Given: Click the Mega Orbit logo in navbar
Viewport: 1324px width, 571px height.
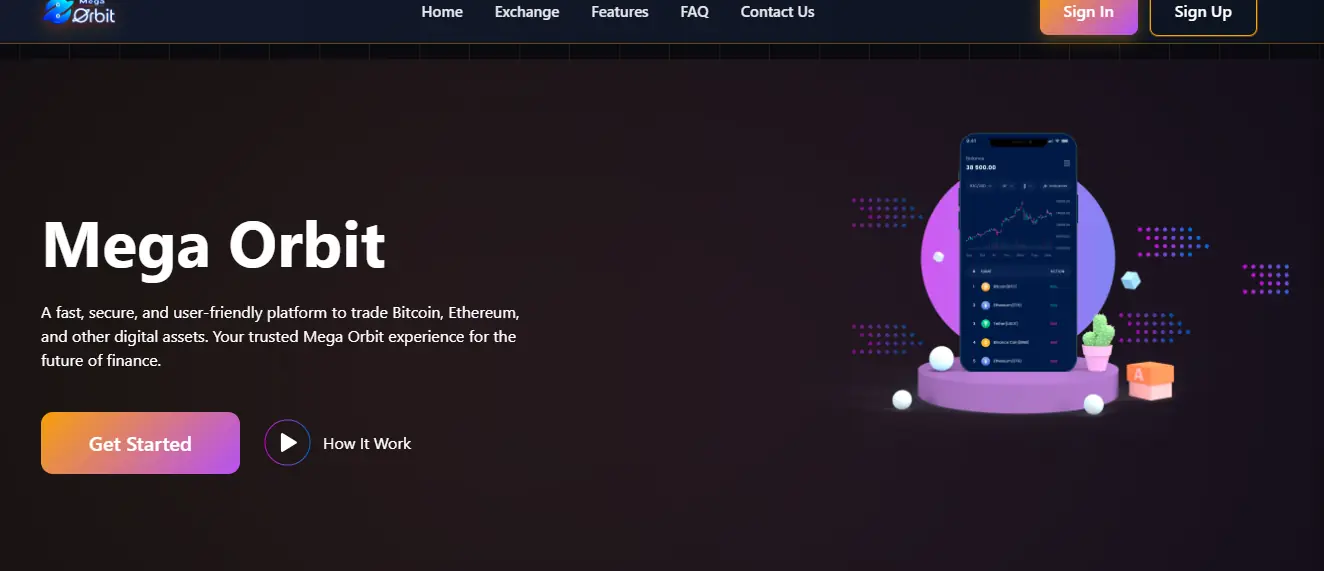Looking at the screenshot, I should pos(80,12).
